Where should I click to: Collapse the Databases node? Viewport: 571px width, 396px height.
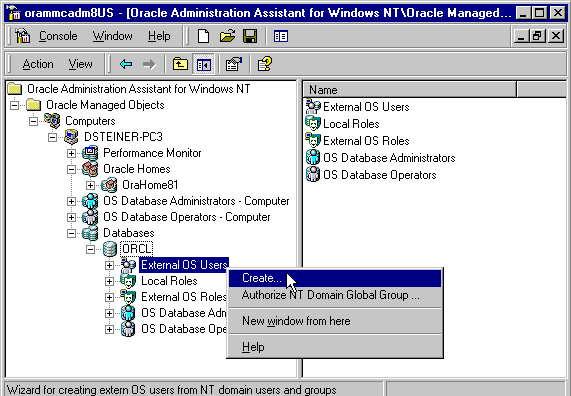(x=71, y=234)
